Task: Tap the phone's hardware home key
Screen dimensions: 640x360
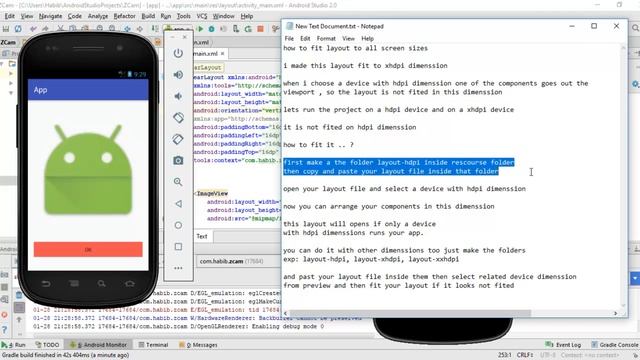Action: click(x=130, y=284)
